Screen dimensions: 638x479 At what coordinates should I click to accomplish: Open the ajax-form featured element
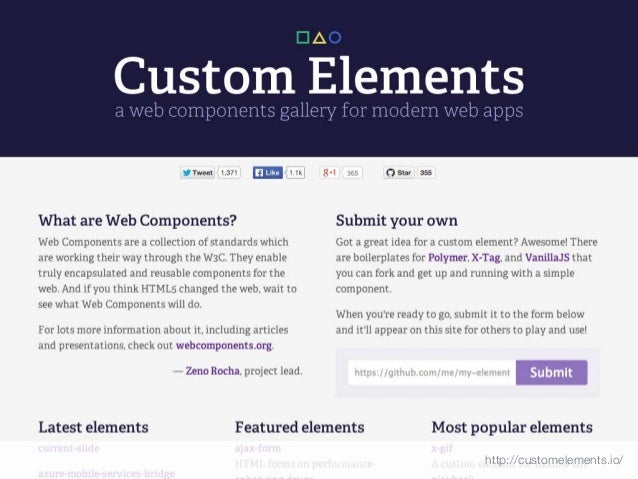258,448
